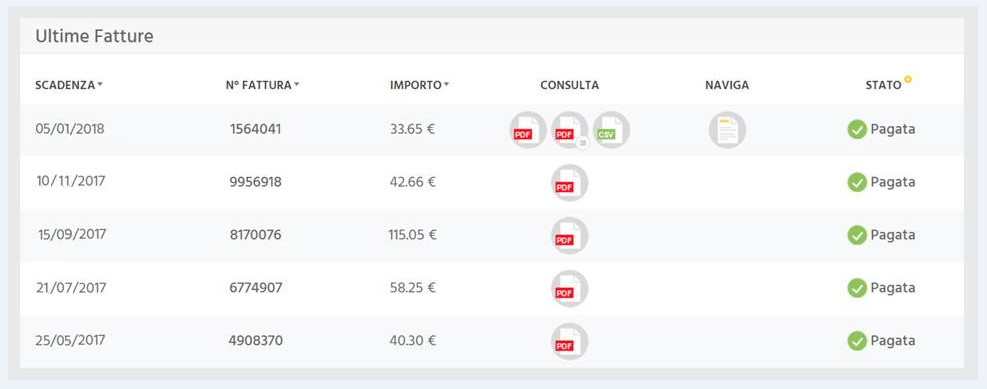Select invoice number 8170076
This screenshot has width=987, height=389.
[x=256, y=235]
